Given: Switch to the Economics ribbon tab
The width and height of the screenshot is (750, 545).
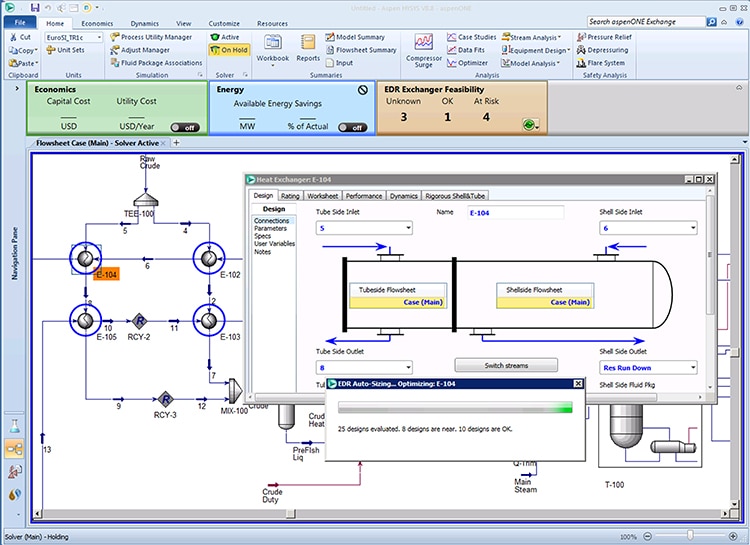Looking at the screenshot, I should pyautogui.click(x=97, y=23).
